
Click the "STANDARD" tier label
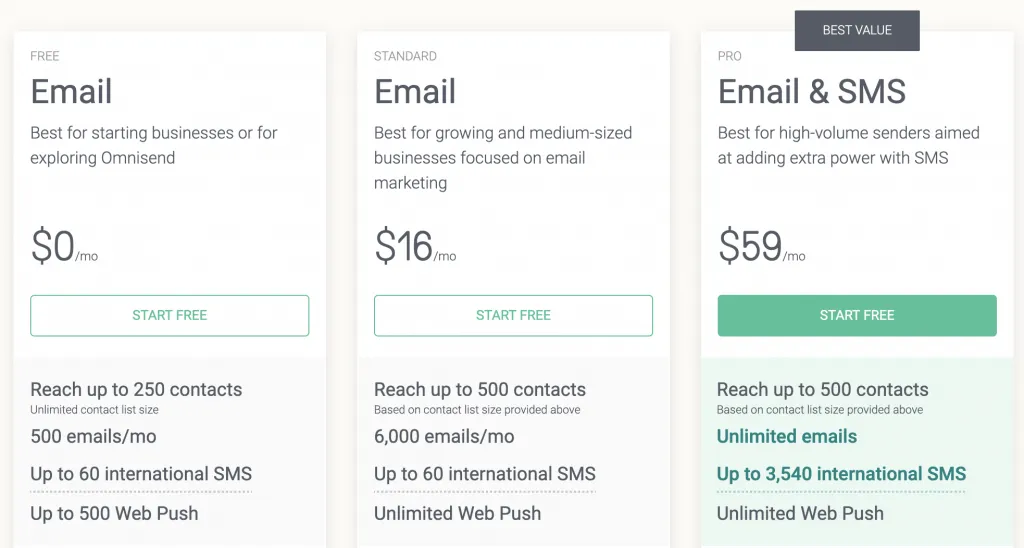pyautogui.click(x=405, y=56)
